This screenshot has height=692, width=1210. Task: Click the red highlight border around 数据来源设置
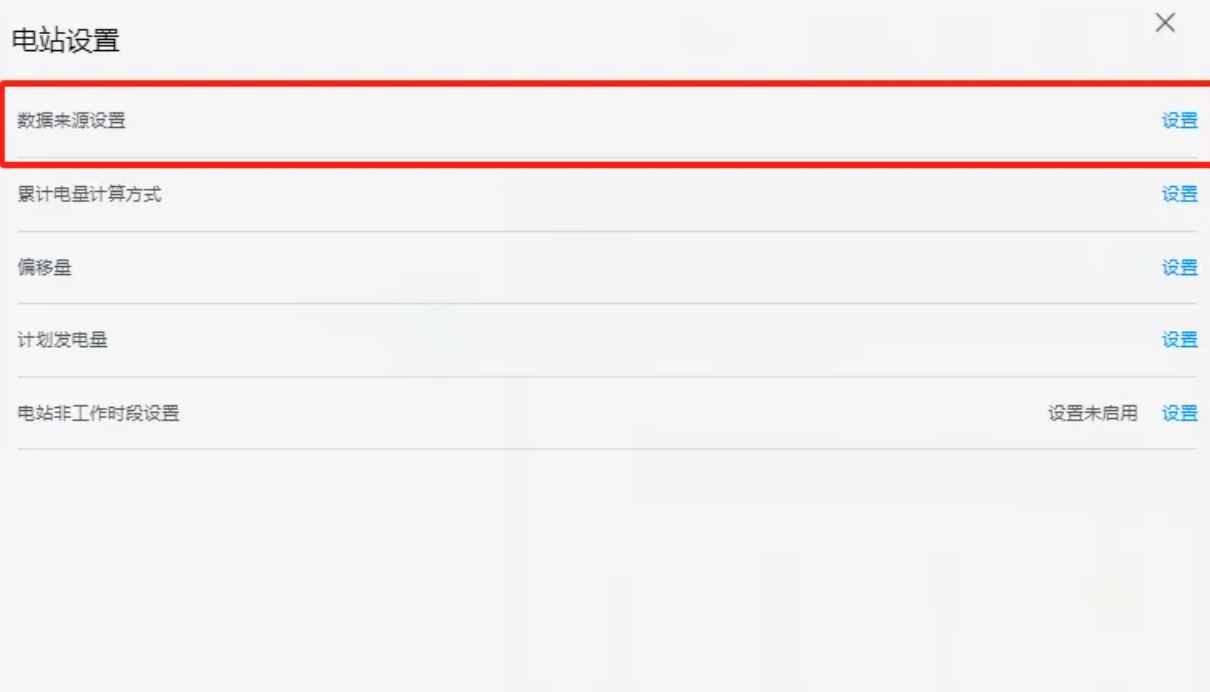[x=600, y=84]
